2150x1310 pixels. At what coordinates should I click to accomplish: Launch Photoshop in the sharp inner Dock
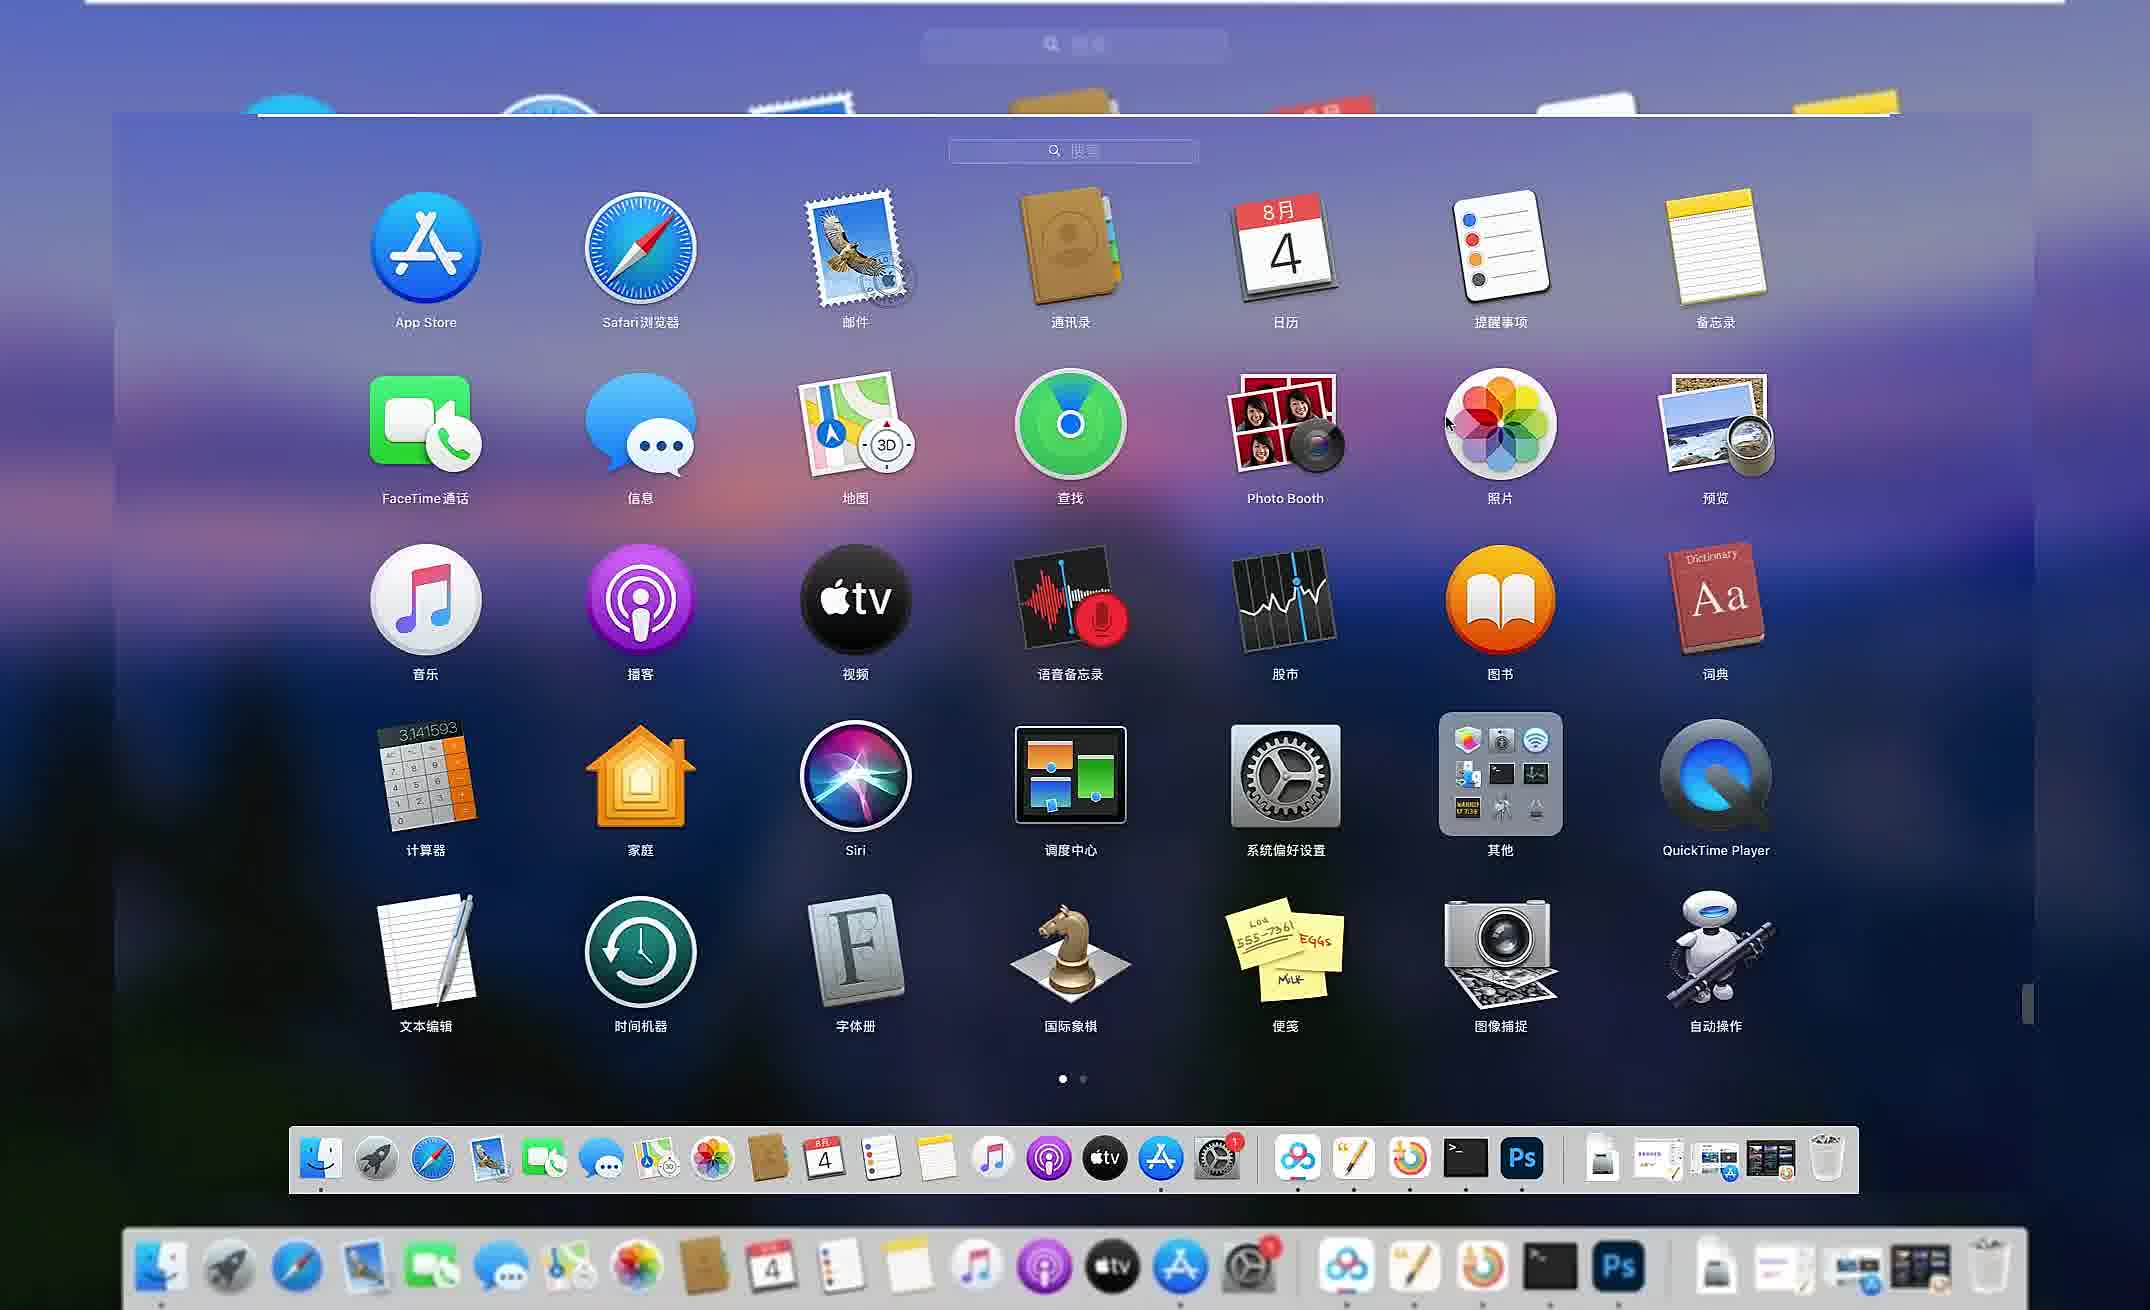tap(1522, 1158)
